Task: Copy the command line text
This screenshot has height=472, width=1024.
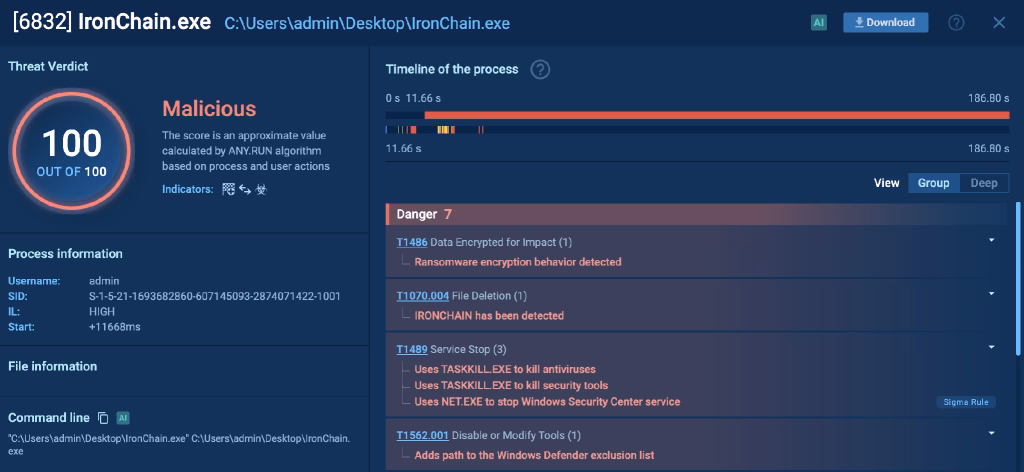Action: pyautogui.click(x=103, y=418)
